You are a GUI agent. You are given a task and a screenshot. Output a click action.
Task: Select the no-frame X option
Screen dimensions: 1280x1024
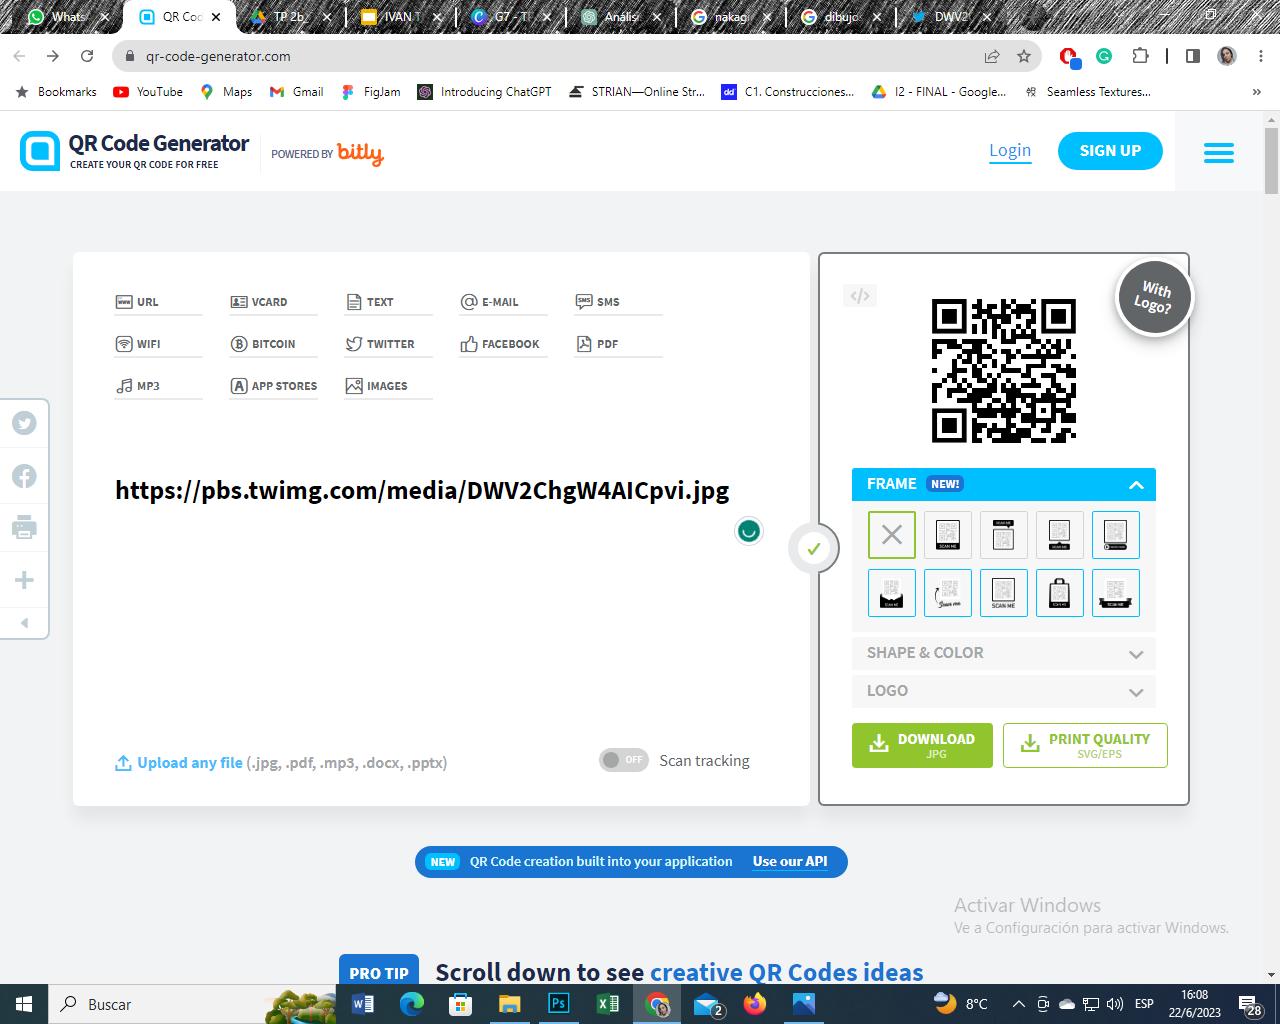coord(892,534)
